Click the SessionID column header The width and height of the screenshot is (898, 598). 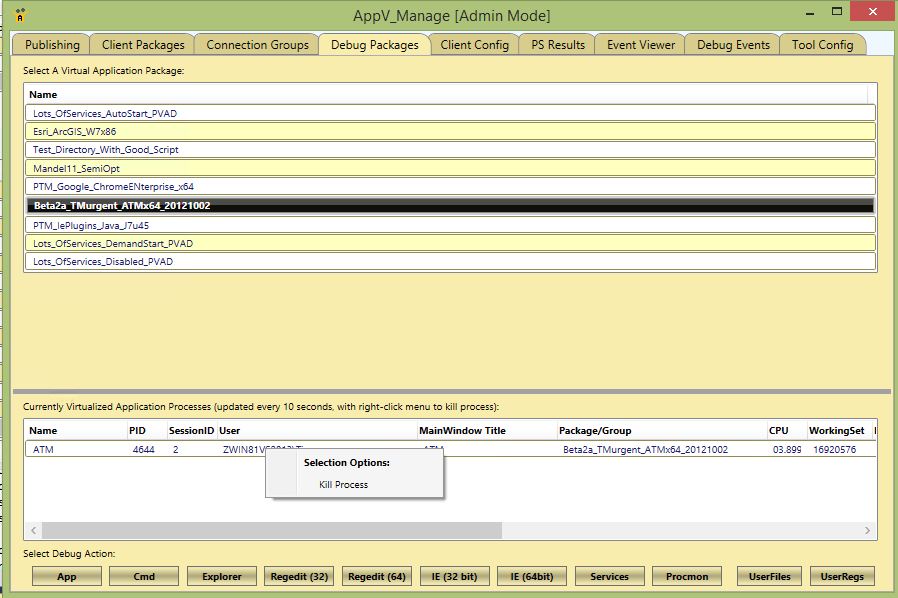[191, 431]
